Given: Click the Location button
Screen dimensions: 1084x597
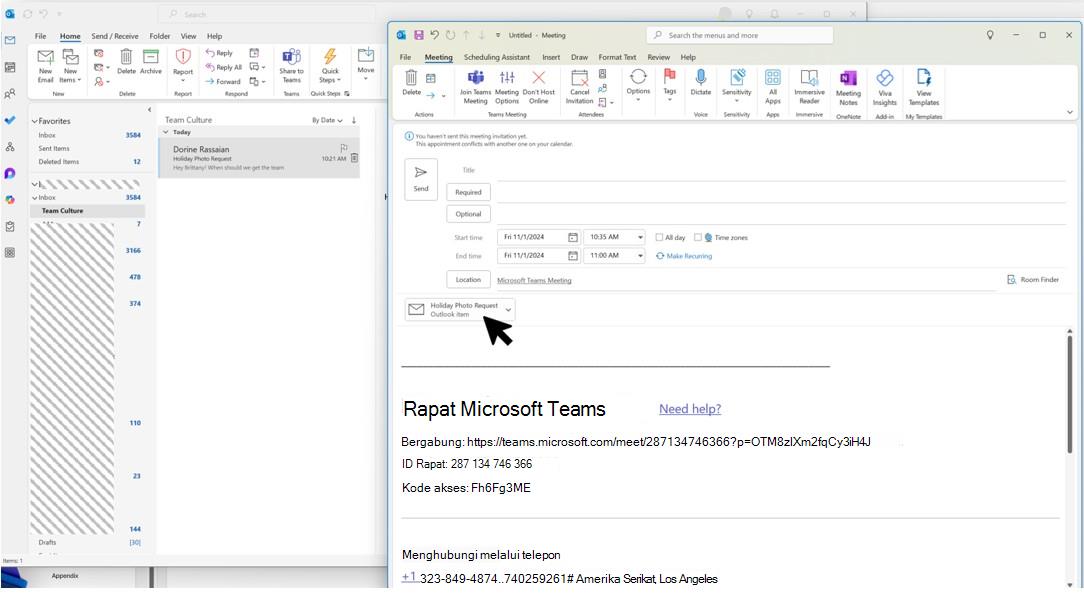Looking at the screenshot, I should (x=468, y=280).
